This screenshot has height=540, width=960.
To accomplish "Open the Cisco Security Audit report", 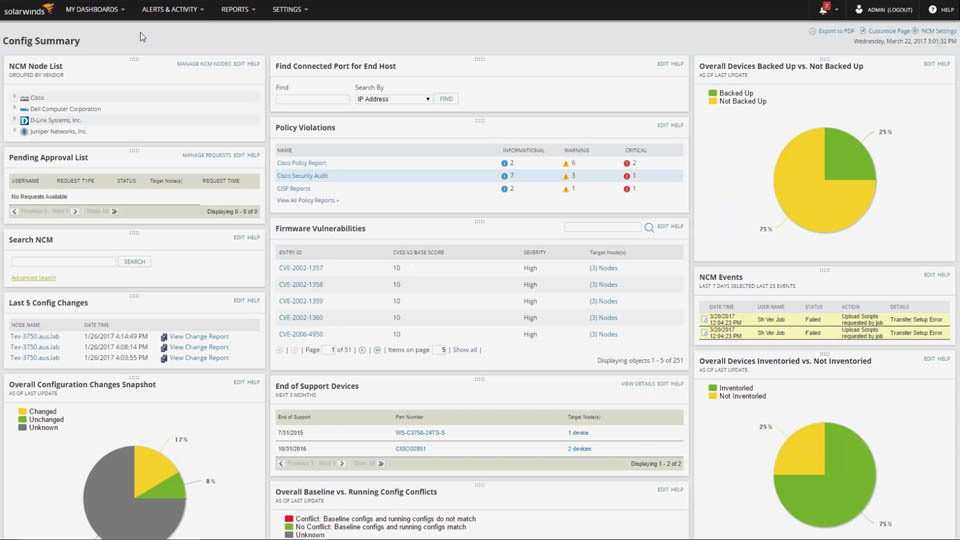I will (302, 176).
